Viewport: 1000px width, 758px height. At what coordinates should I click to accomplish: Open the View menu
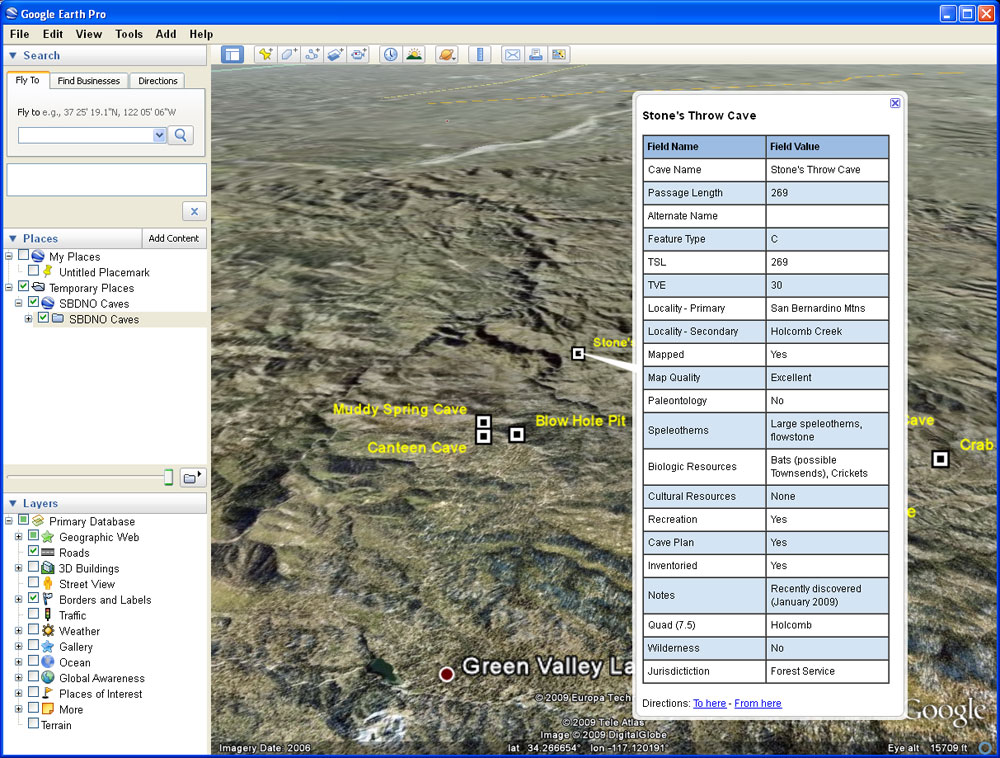(89, 34)
